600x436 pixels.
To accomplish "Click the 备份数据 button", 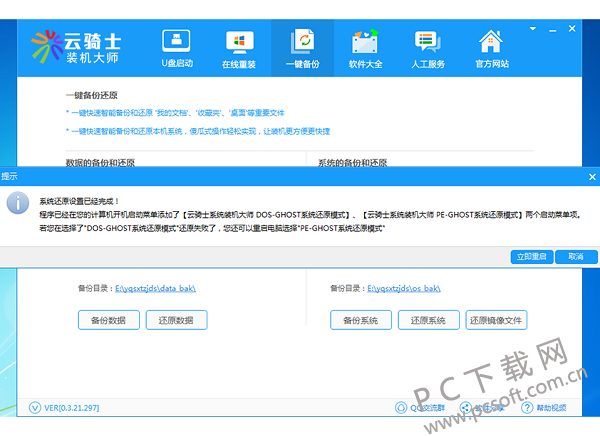I will pyautogui.click(x=109, y=320).
